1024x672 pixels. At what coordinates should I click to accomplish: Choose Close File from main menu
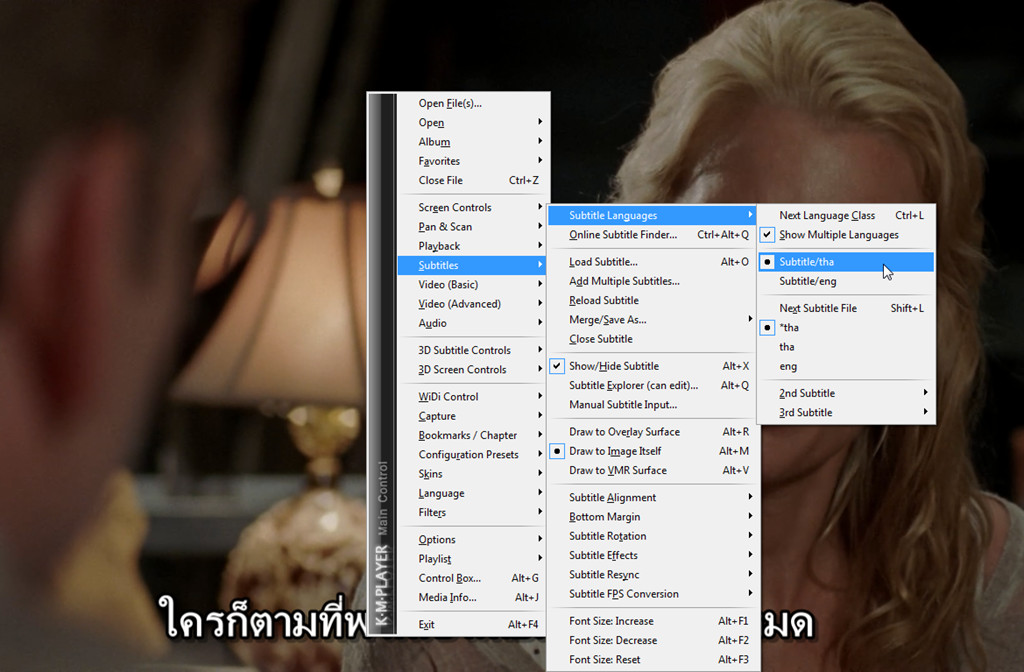pyautogui.click(x=472, y=180)
